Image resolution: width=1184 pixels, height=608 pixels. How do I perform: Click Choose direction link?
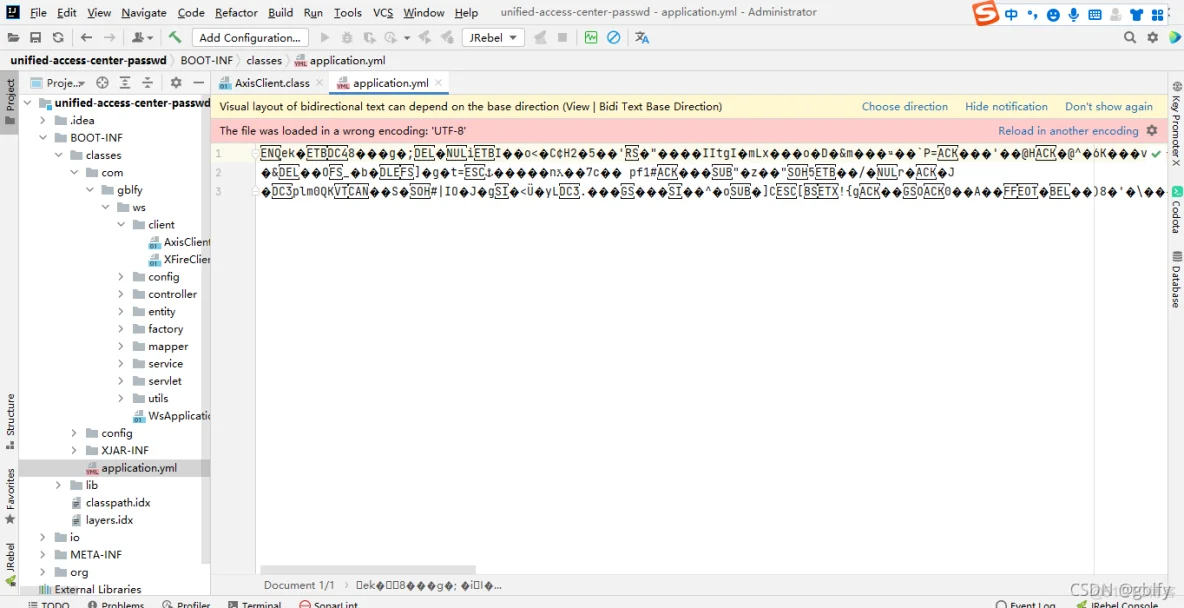tap(905, 106)
